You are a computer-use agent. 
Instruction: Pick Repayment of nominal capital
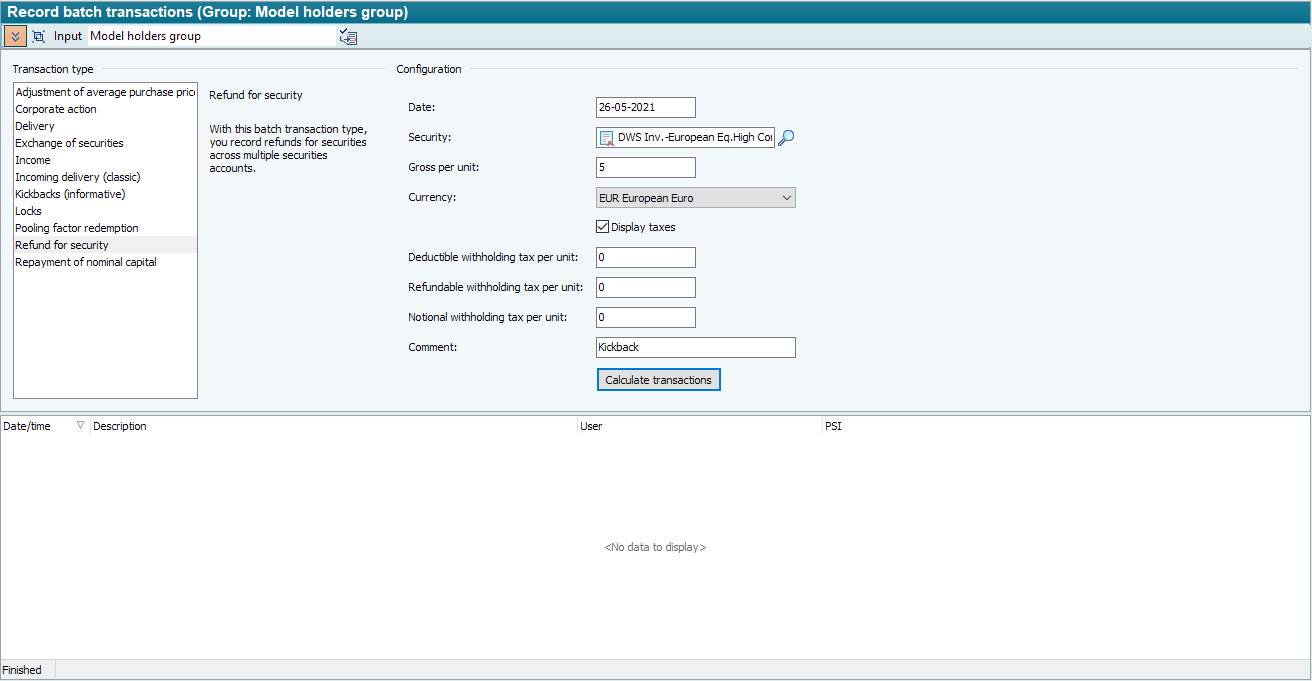coord(86,262)
